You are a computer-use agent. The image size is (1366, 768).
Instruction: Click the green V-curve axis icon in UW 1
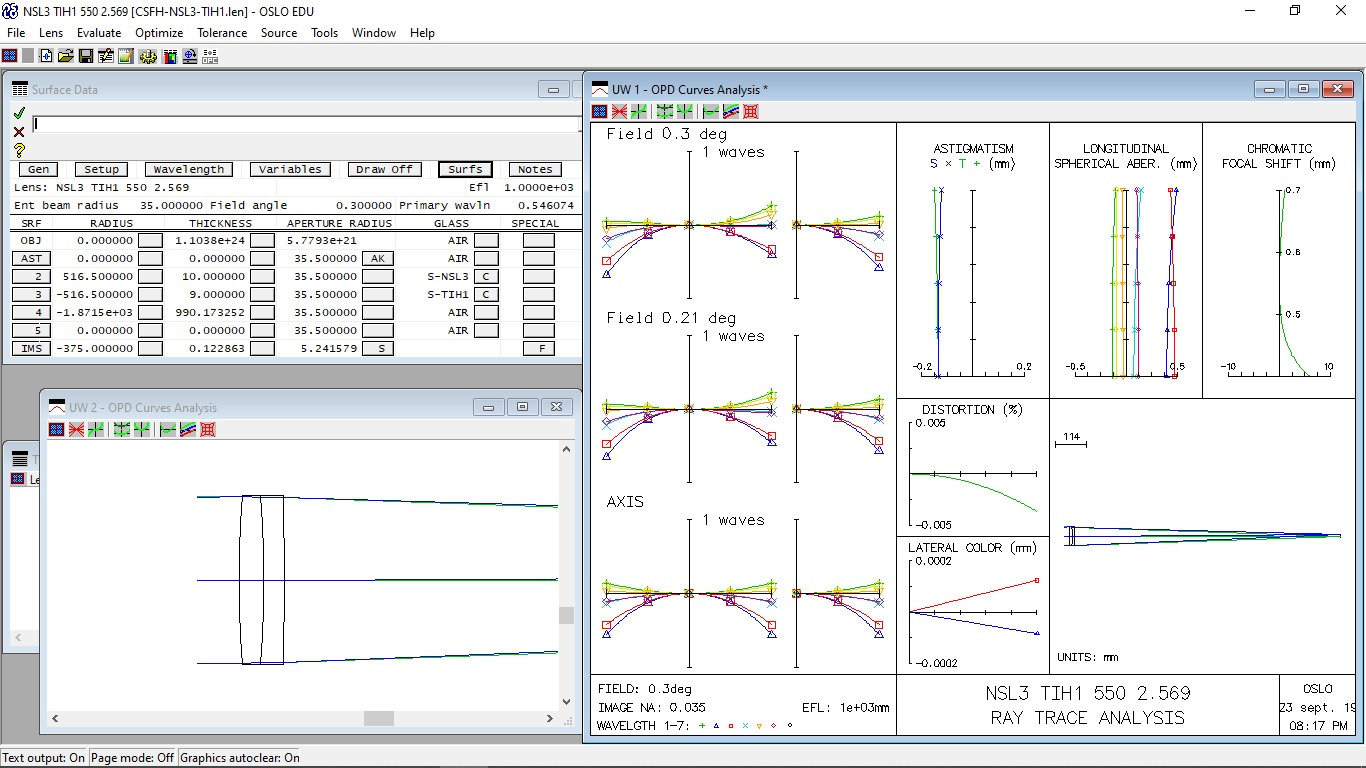click(x=685, y=112)
